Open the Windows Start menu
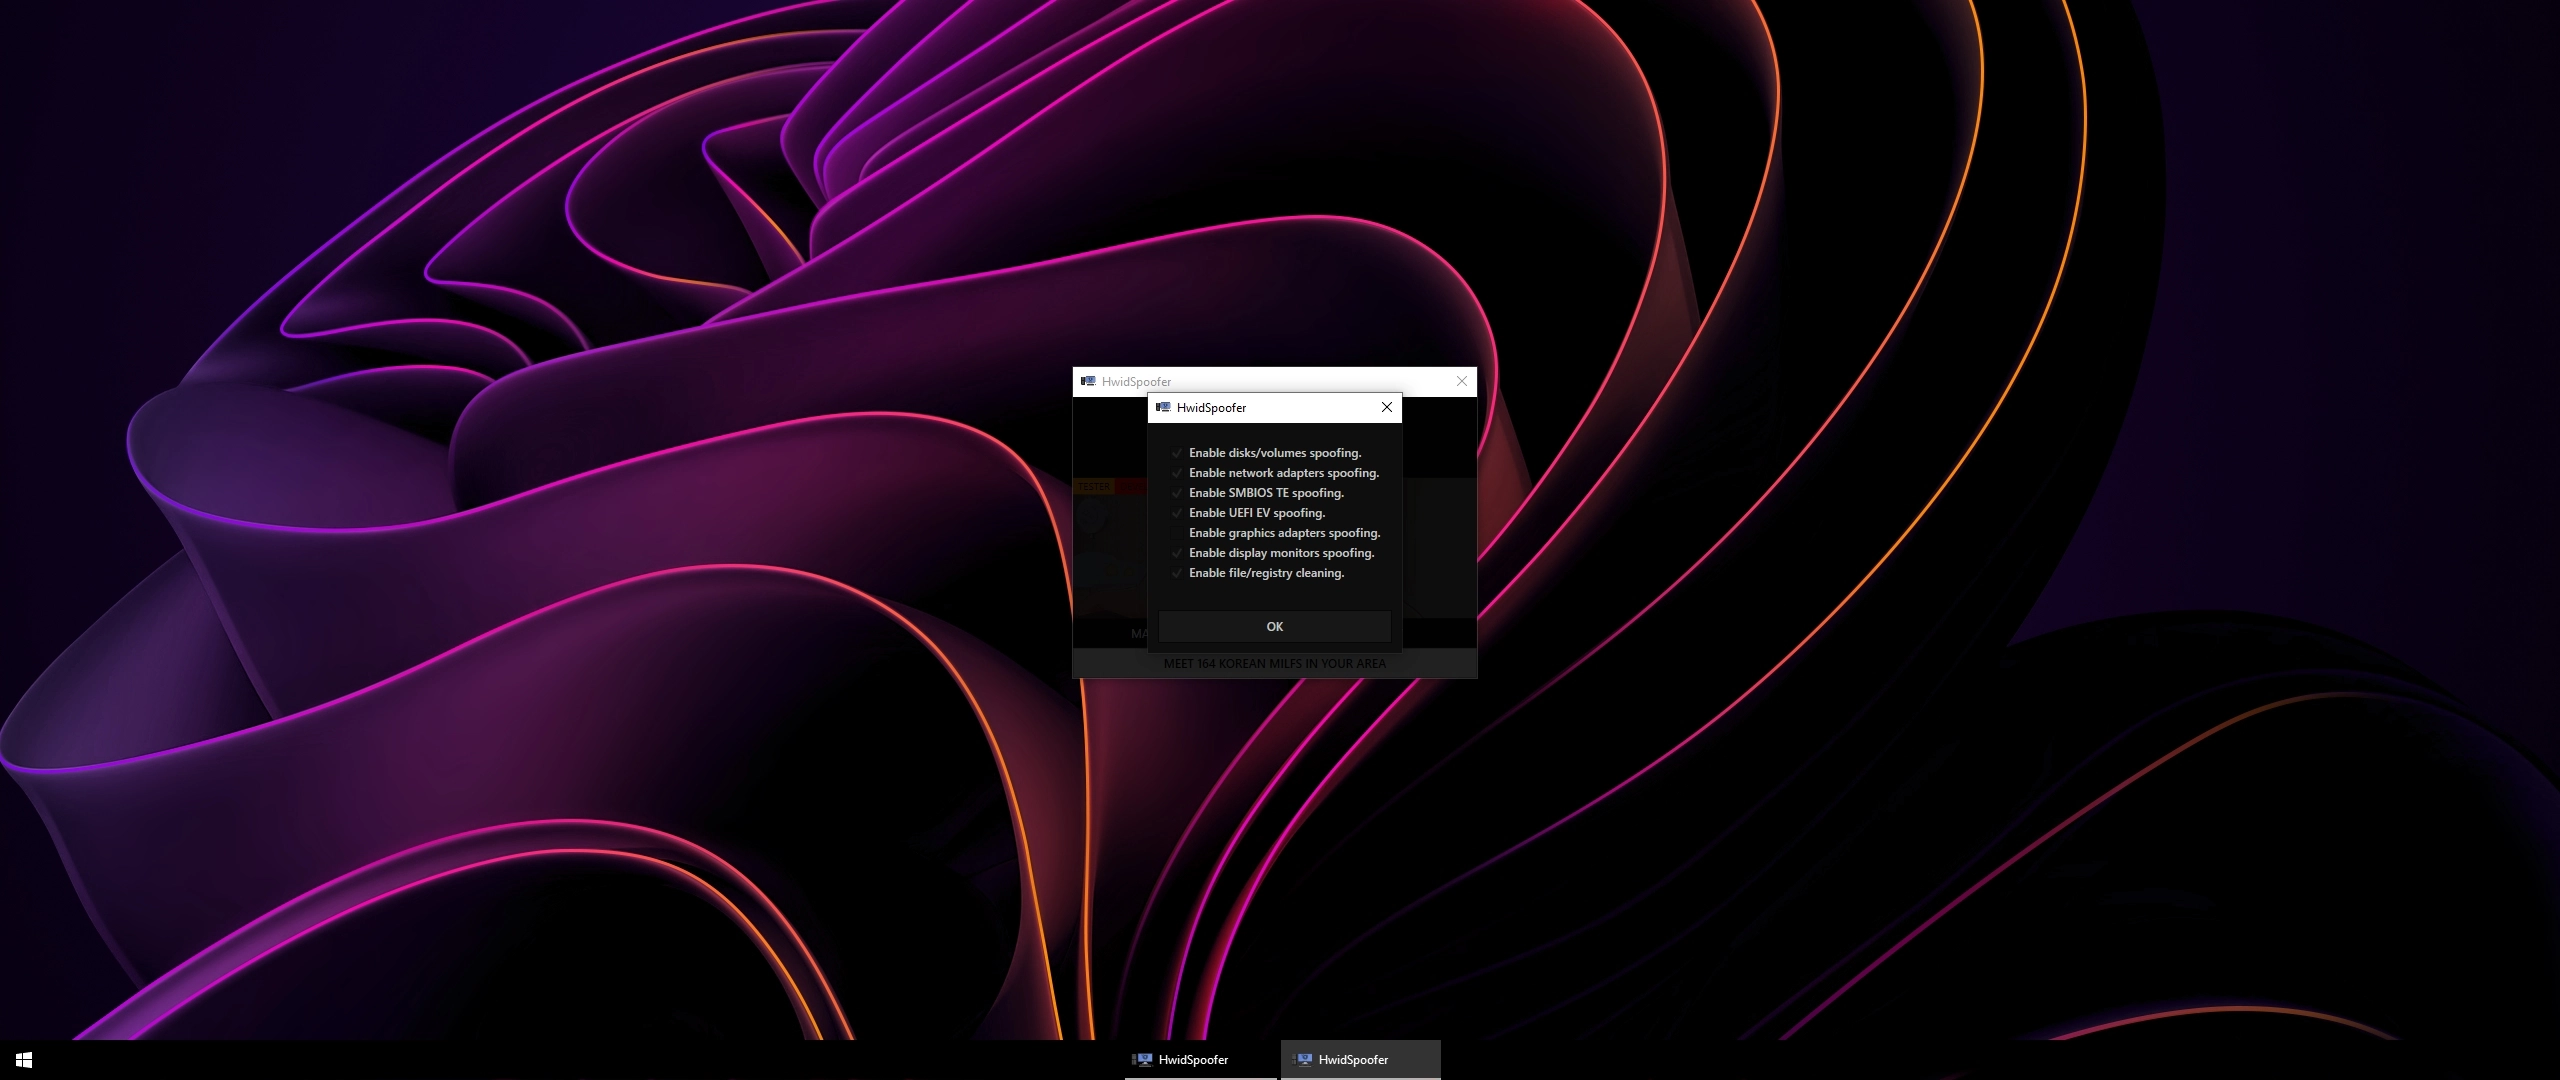2560x1080 pixels. coord(22,1060)
